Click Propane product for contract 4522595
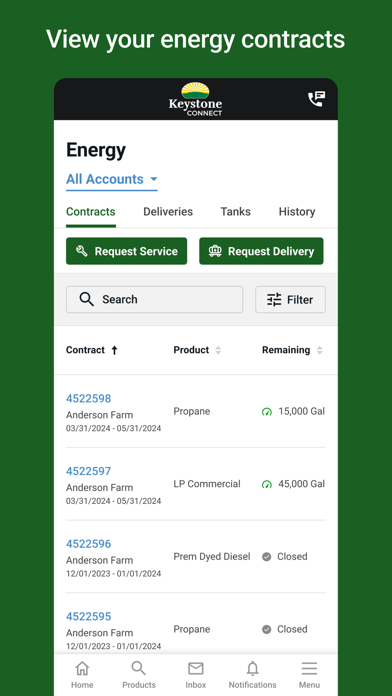Screen dimensions: 392x696 (192, 629)
